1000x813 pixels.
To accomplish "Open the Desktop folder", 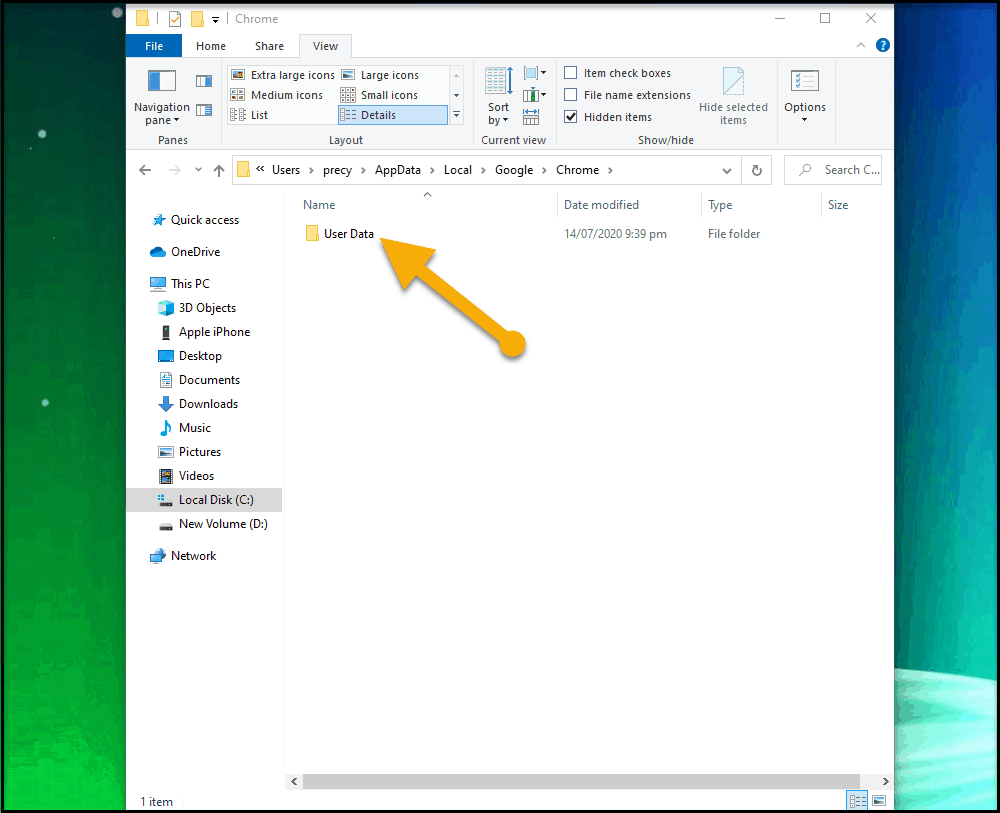I will coord(190,356).
